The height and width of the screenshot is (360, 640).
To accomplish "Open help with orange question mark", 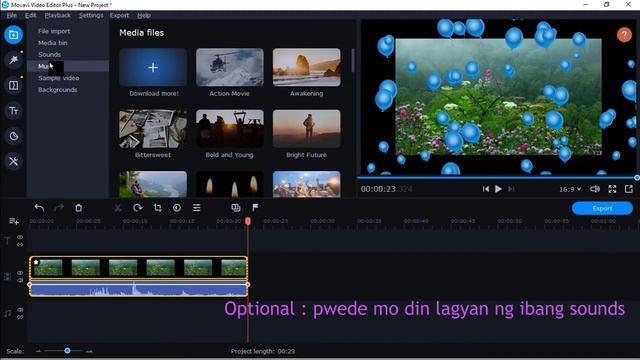I will 624,35.
